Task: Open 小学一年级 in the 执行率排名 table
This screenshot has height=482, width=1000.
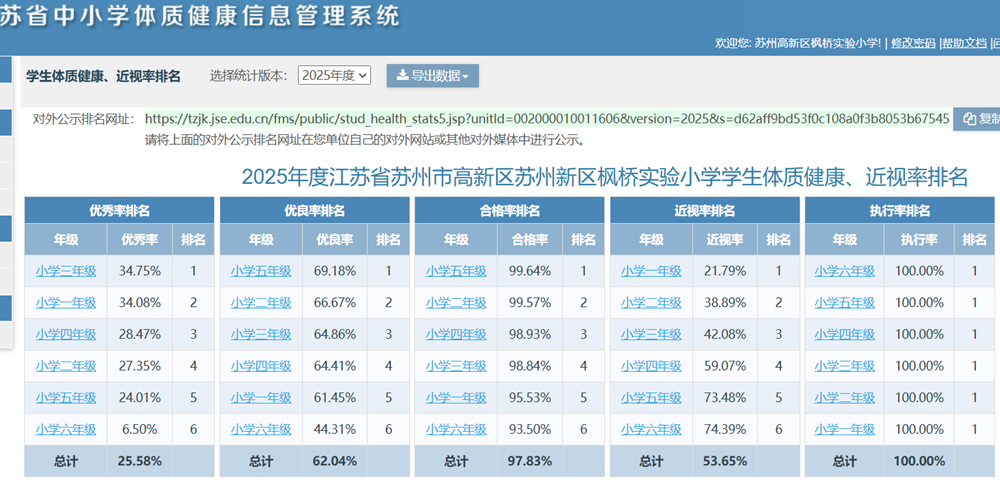Action: point(844,429)
